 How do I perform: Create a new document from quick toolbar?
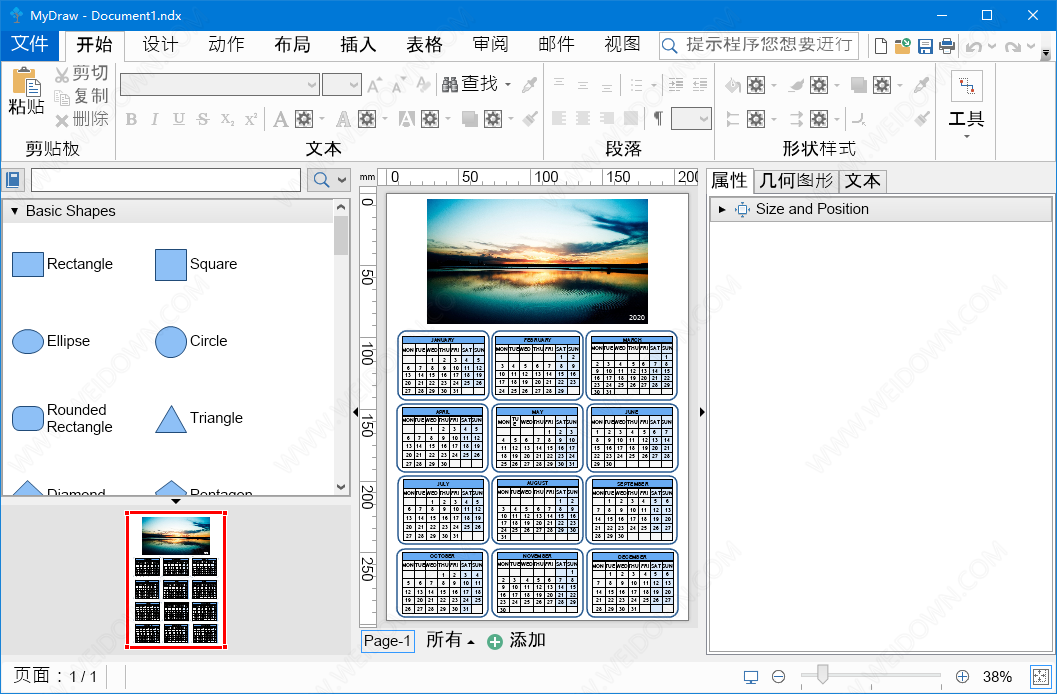(x=880, y=46)
